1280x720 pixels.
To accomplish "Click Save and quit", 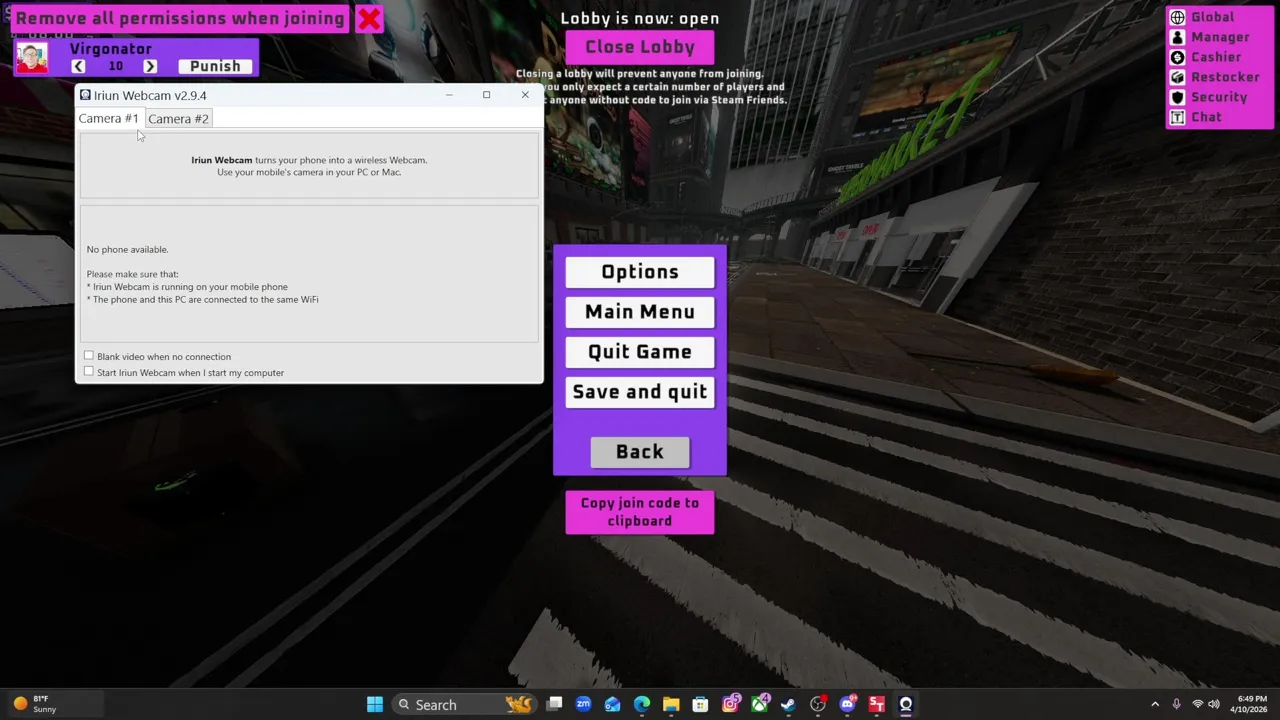I will point(640,392).
